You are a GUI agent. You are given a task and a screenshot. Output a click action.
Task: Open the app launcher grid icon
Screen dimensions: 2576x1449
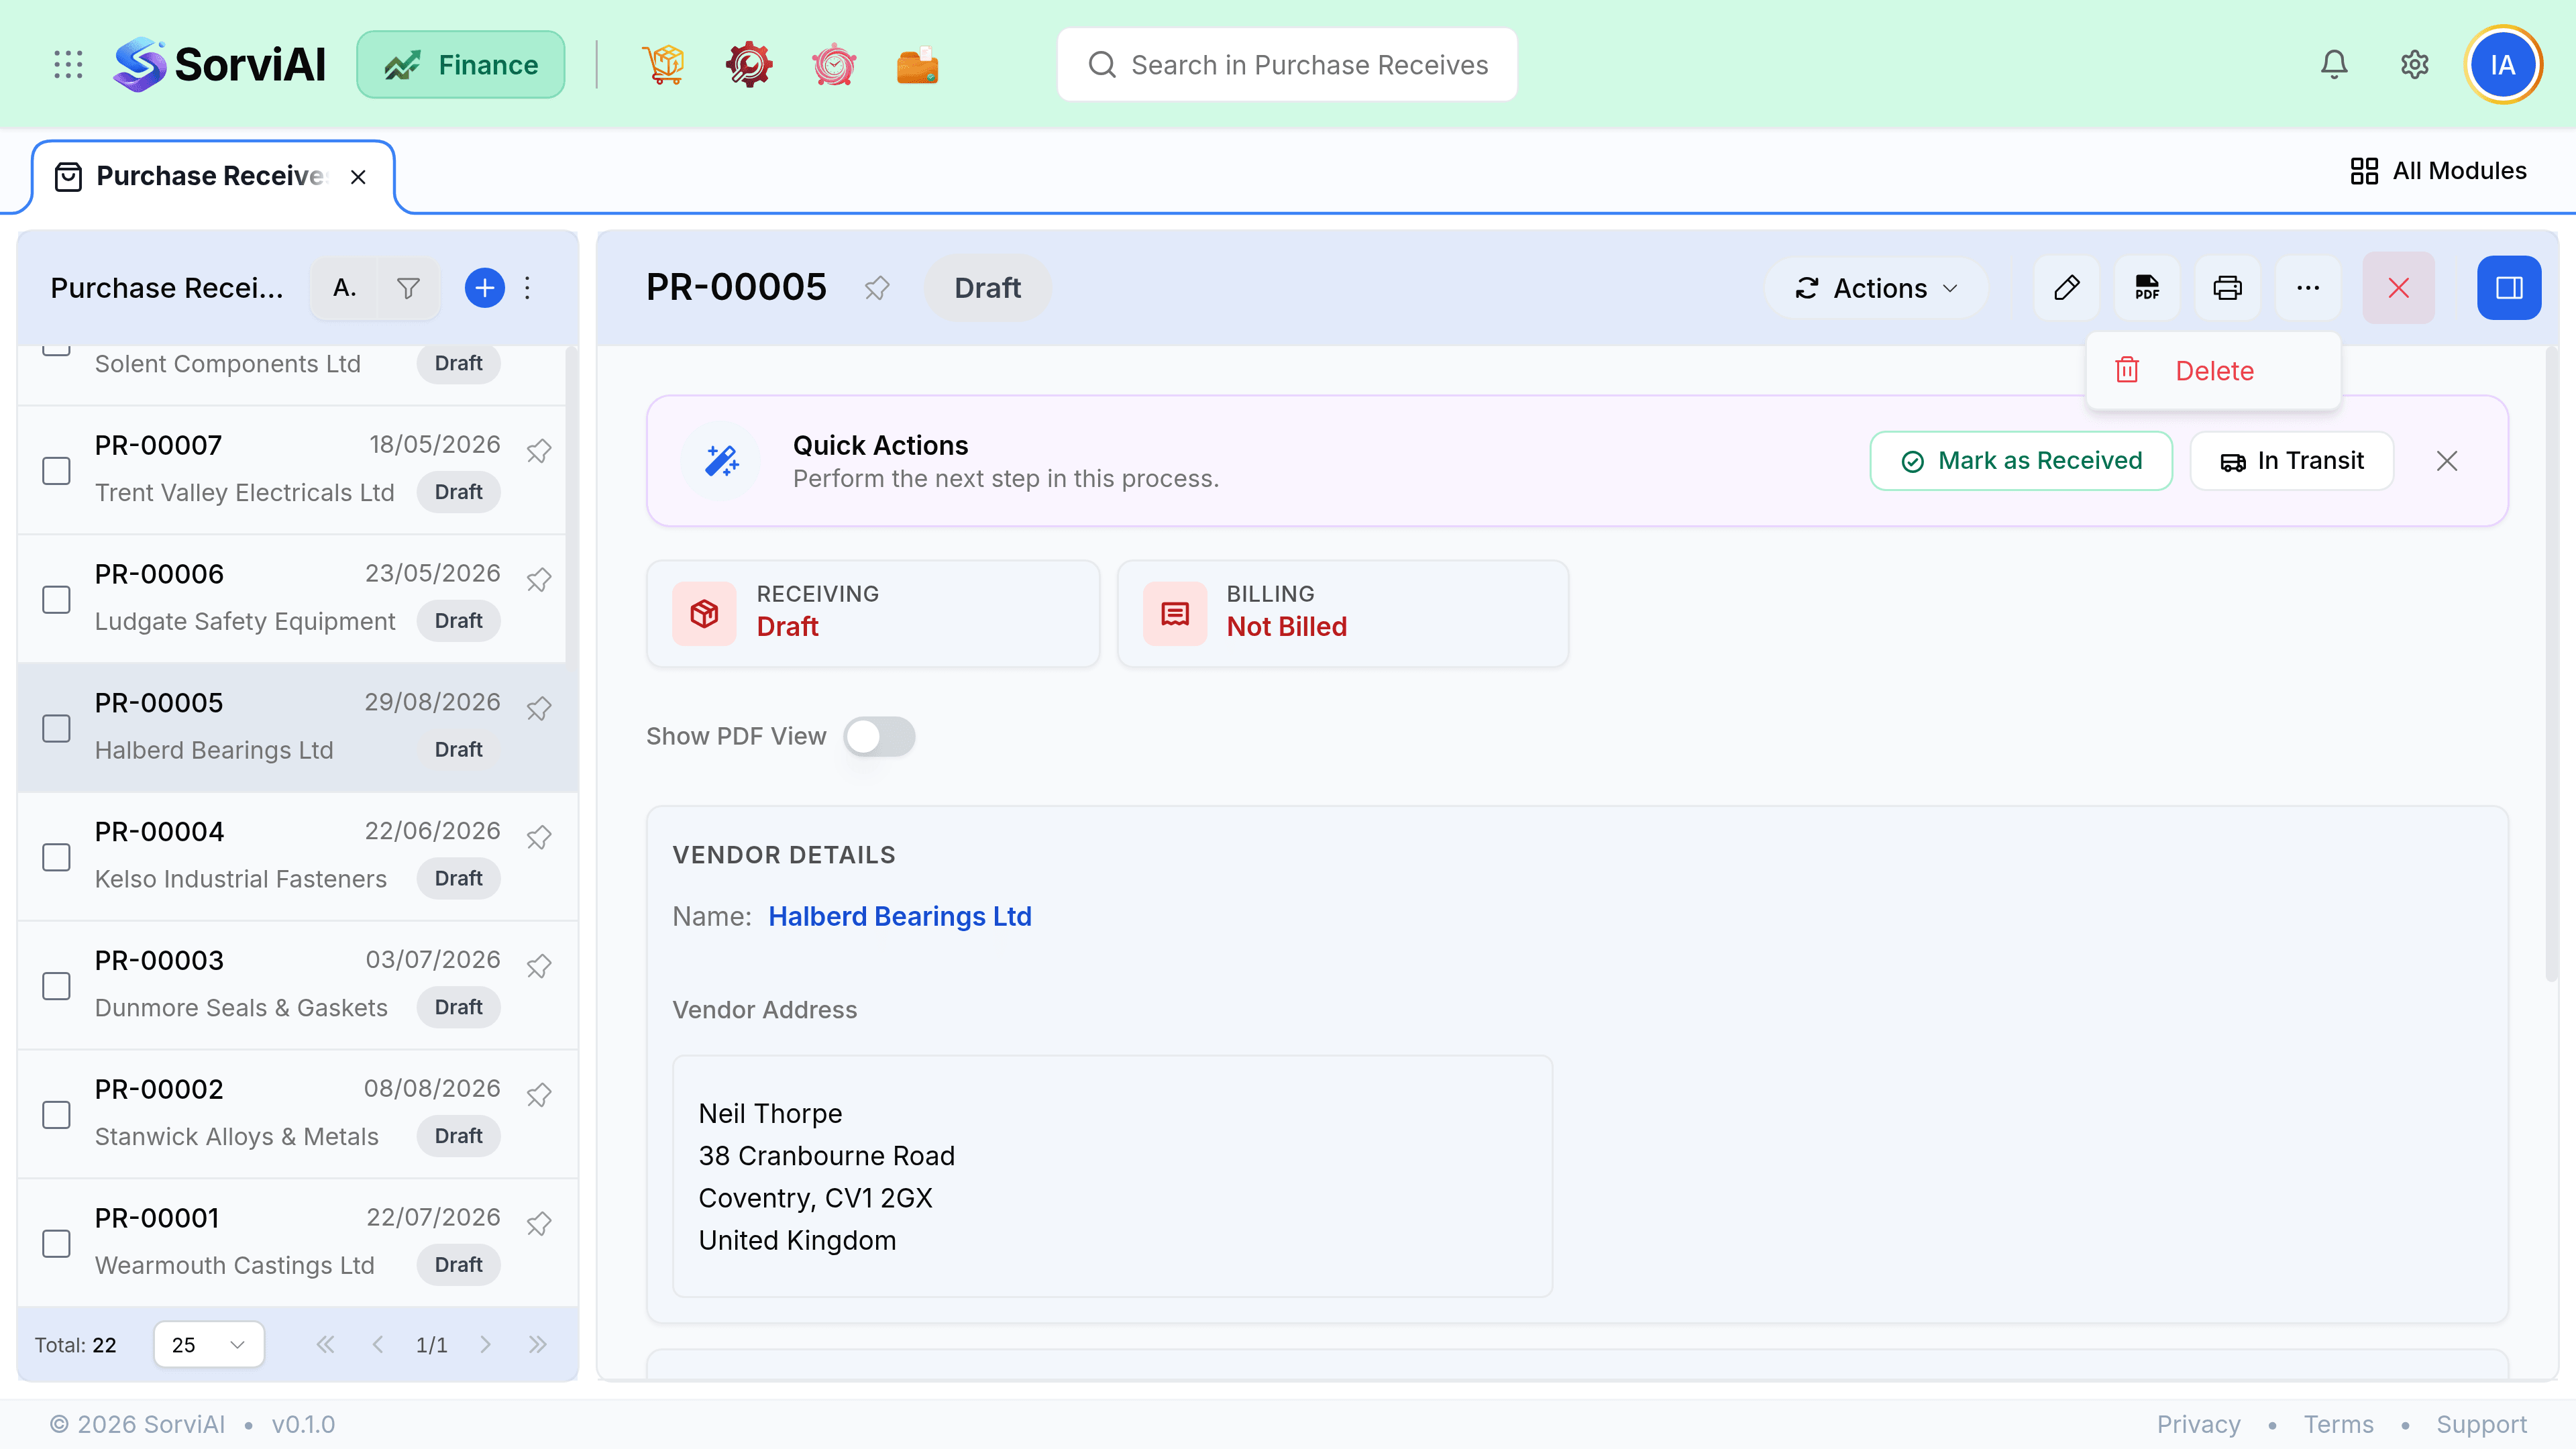(x=68, y=65)
